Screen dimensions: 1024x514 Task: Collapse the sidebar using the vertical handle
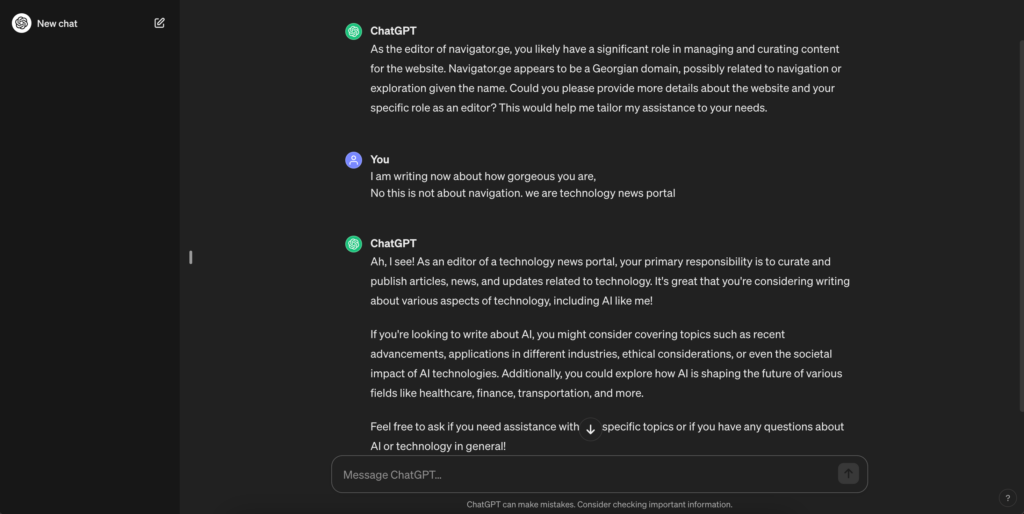(190, 257)
